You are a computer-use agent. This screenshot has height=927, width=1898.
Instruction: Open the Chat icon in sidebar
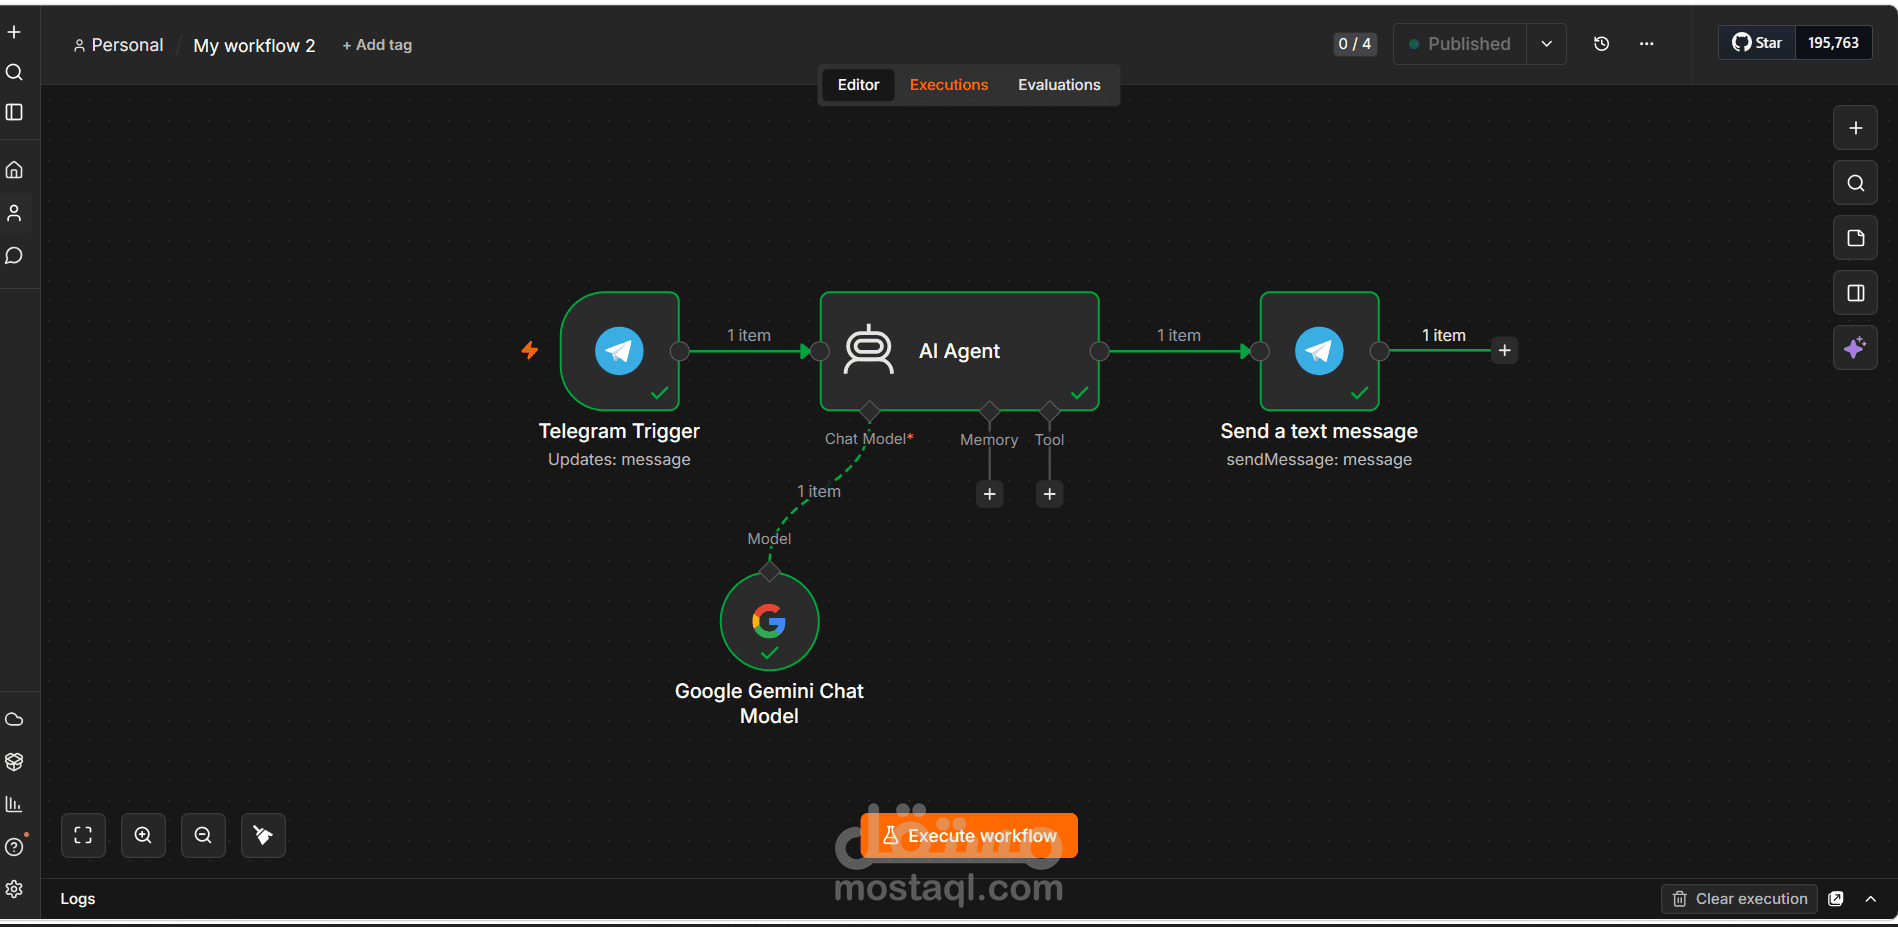[x=14, y=256]
